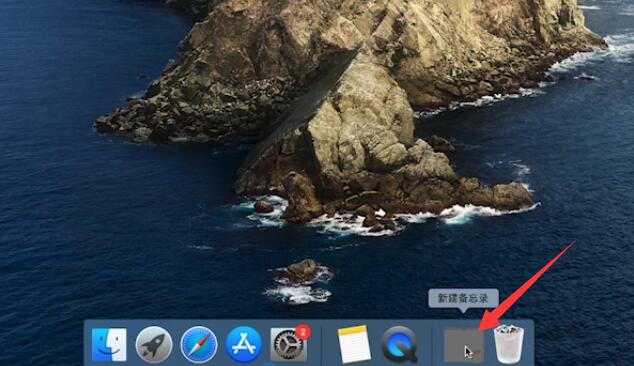Screen dimensions: 634x366
Task: Open the App Store icon
Action: [x=244, y=345]
